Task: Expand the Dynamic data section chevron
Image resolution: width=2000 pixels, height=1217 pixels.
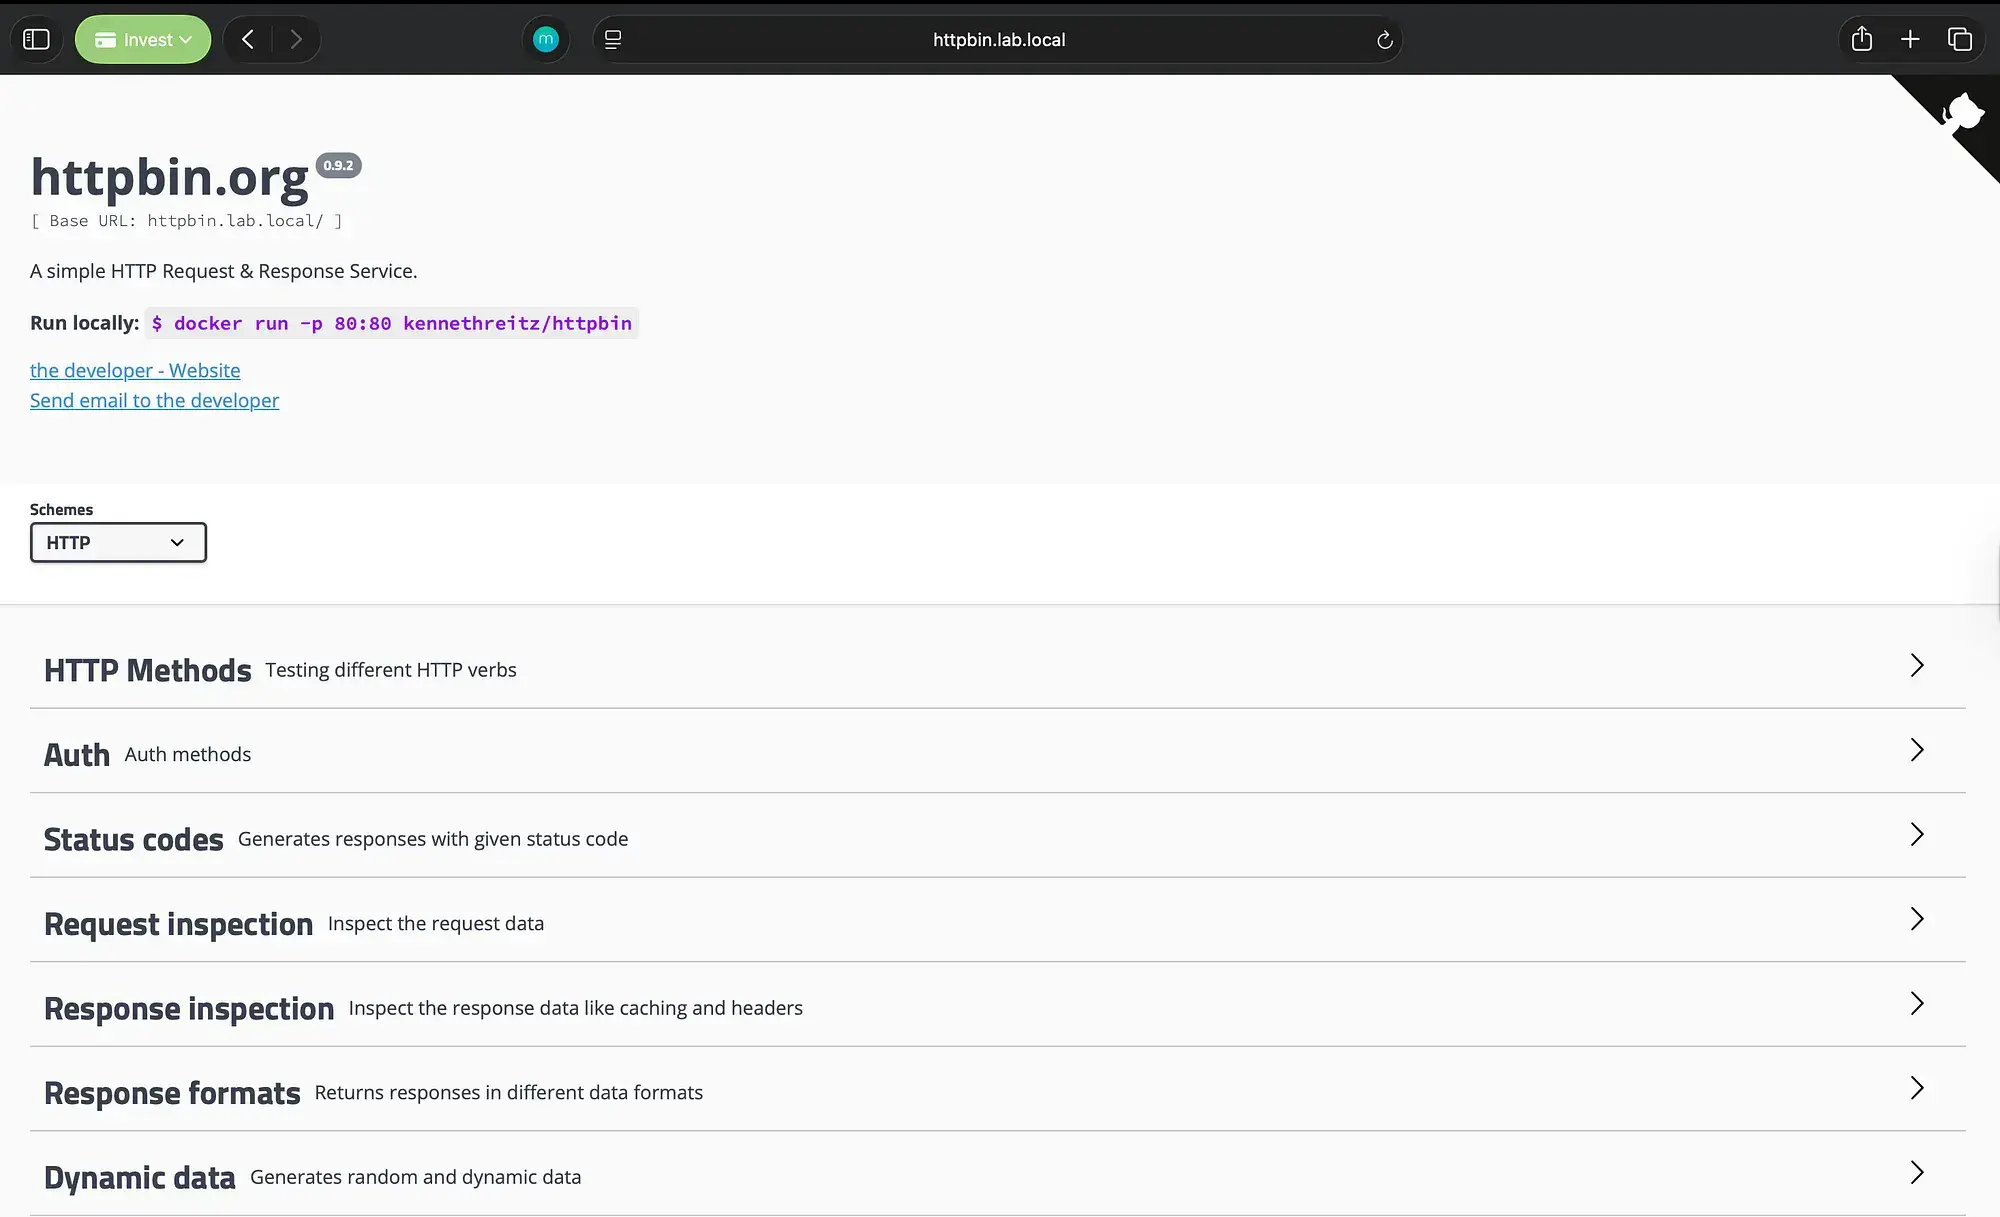Action: click(1916, 1173)
